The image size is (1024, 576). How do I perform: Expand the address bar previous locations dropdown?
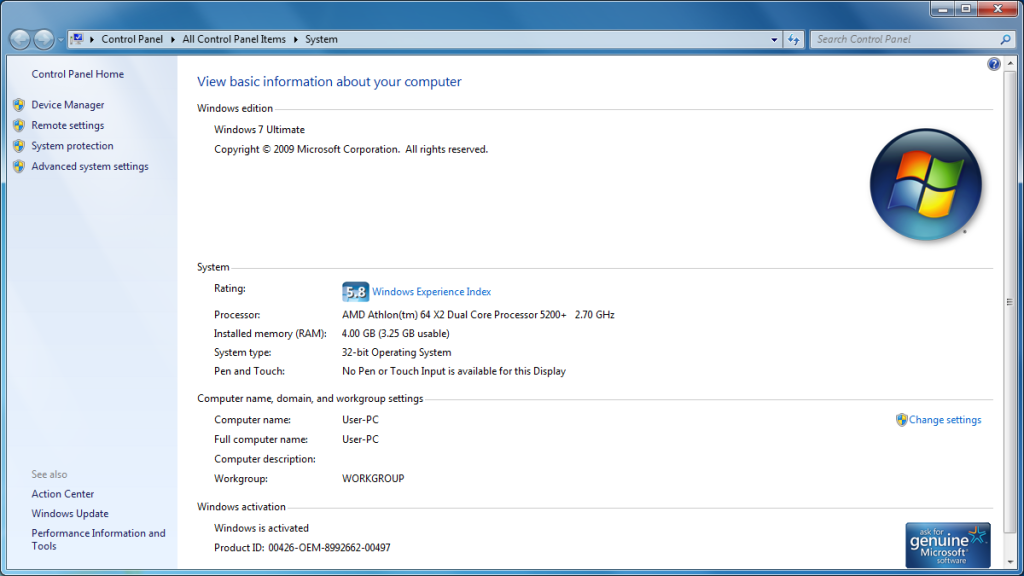(x=775, y=40)
